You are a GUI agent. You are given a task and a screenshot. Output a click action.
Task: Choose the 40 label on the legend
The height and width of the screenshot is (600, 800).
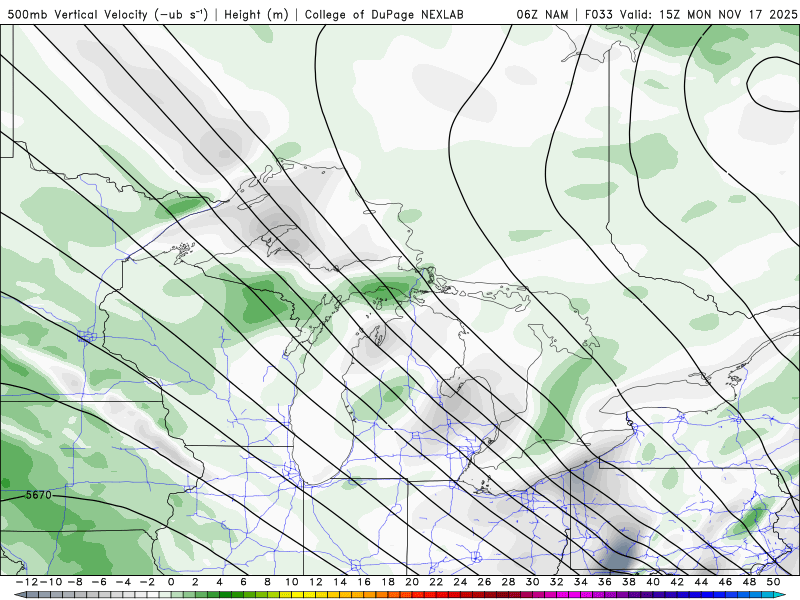653,582
